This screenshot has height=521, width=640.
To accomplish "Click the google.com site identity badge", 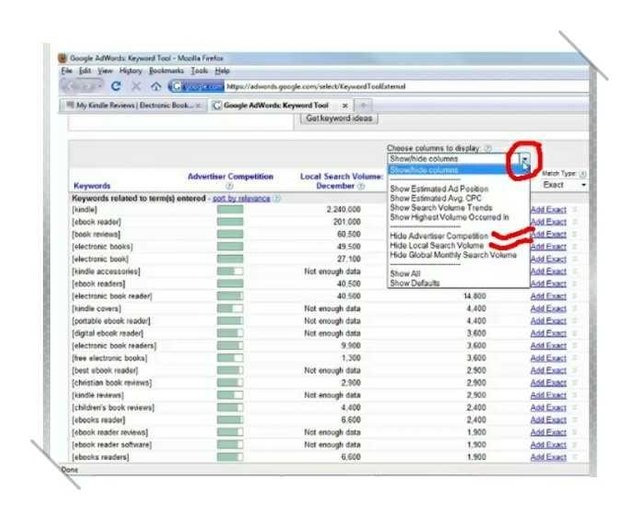I will click(197, 87).
